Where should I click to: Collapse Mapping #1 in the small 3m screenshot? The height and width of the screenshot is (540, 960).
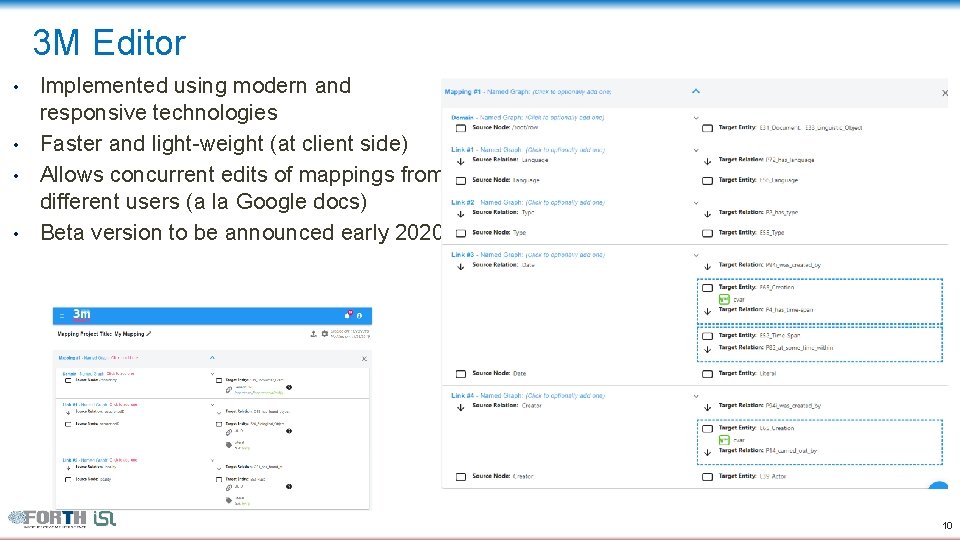point(212,358)
